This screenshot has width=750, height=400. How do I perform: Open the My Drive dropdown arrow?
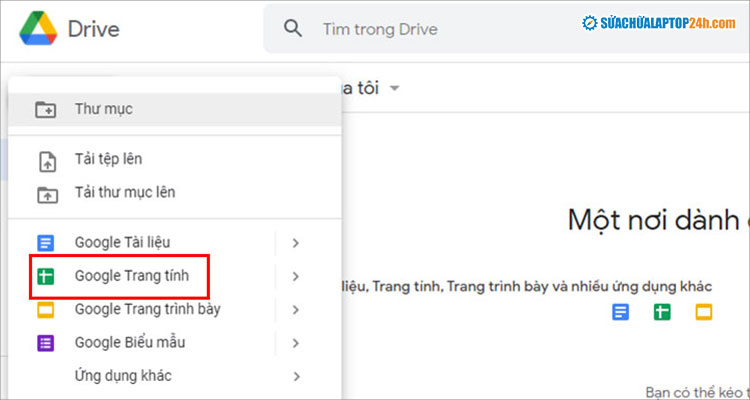(395, 89)
